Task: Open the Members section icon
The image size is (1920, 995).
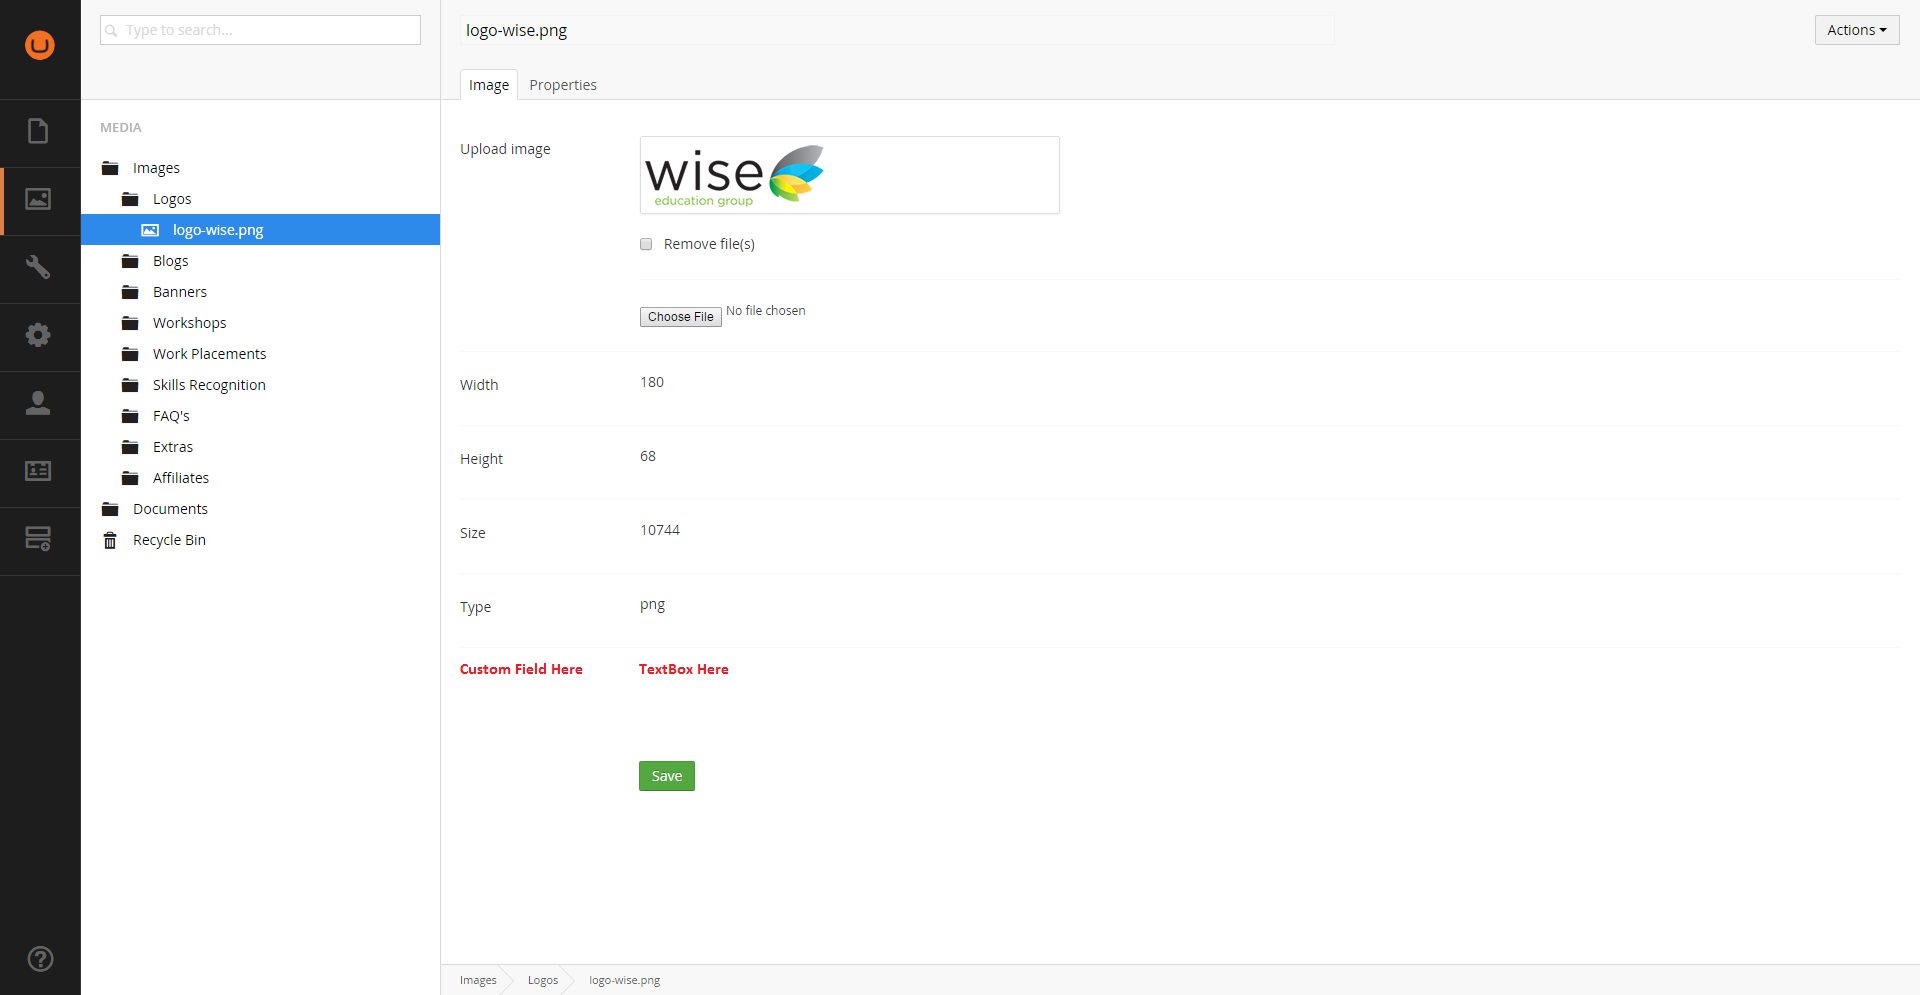Action: [x=38, y=471]
